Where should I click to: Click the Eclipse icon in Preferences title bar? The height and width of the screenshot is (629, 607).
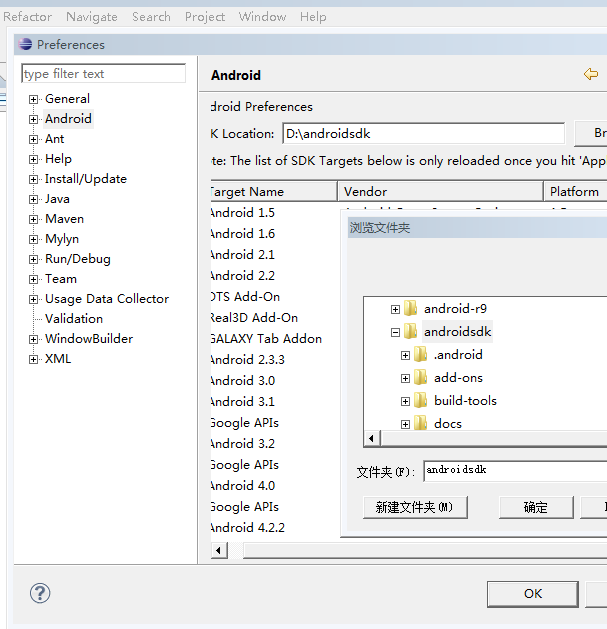25,44
